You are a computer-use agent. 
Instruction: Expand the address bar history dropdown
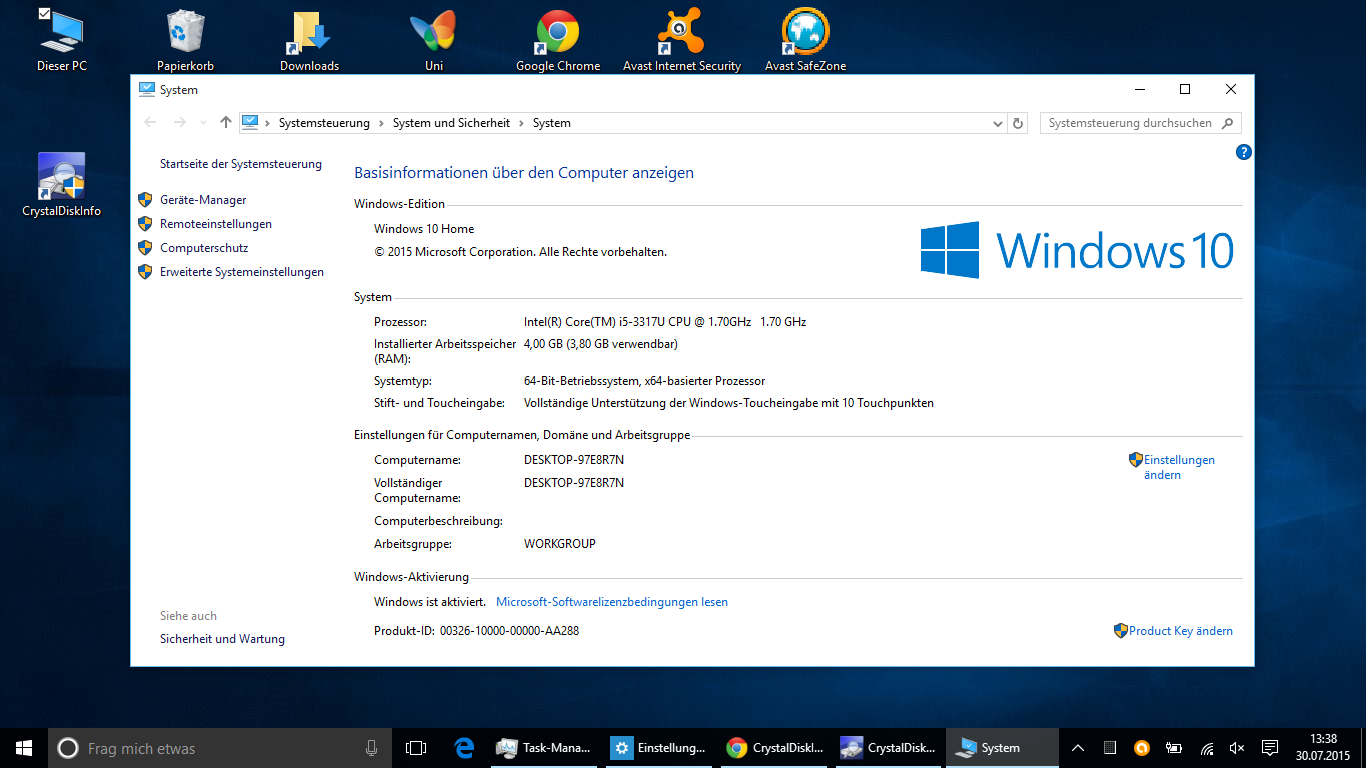coord(997,123)
